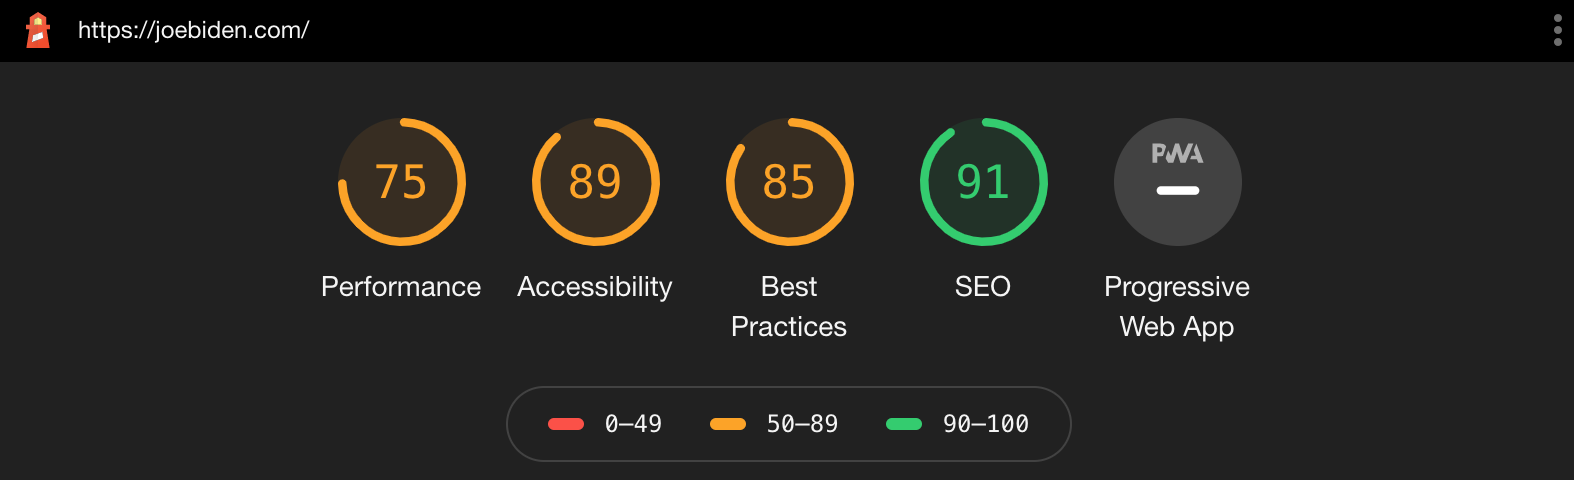This screenshot has height=480, width=1574.
Task: Open the three-dot tools menu
Action: click(x=1557, y=30)
